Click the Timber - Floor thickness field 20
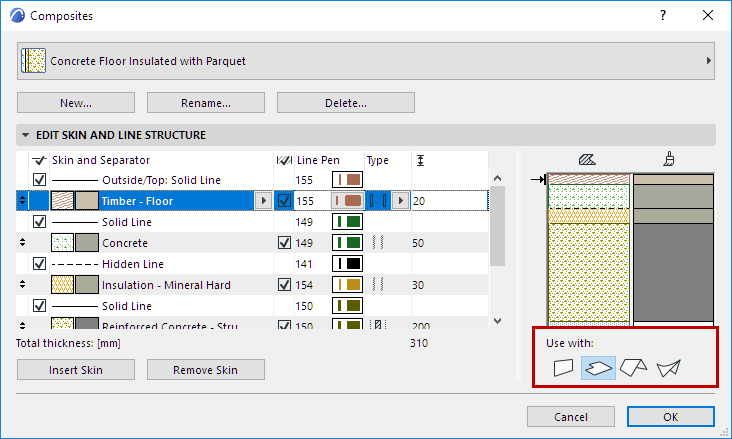732x439 pixels. [x=449, y=201]
